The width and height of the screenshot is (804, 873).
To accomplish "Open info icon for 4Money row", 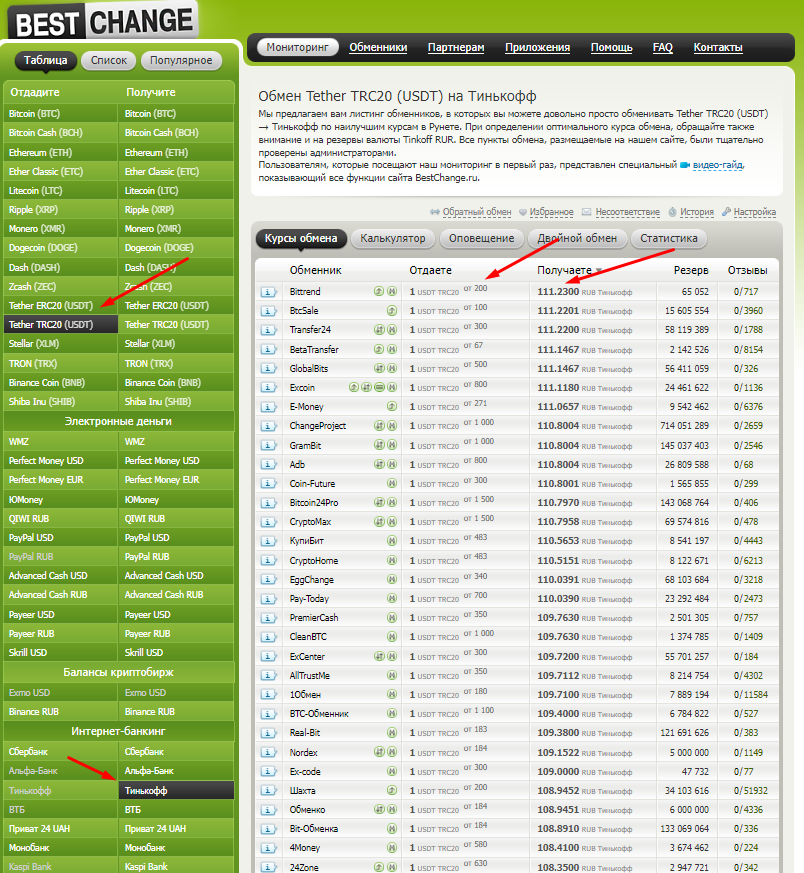I will pyautogui.click(x=268, y=848).
